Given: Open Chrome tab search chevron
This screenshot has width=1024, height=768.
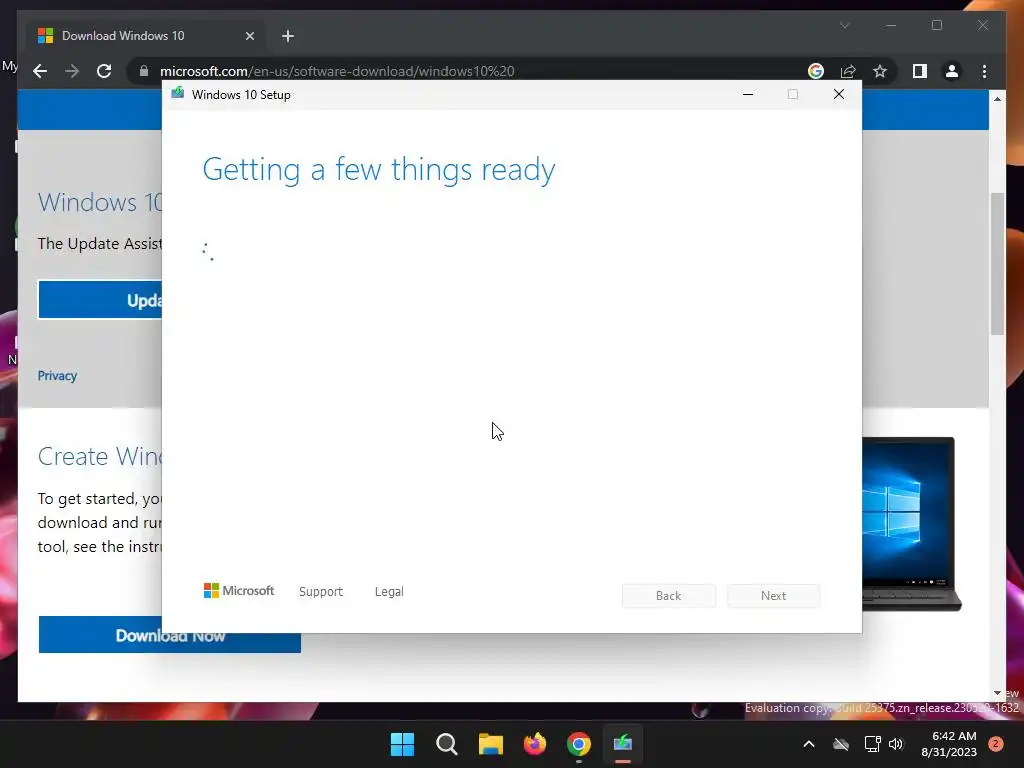Looking at the screenshot, I should point(844,25).
